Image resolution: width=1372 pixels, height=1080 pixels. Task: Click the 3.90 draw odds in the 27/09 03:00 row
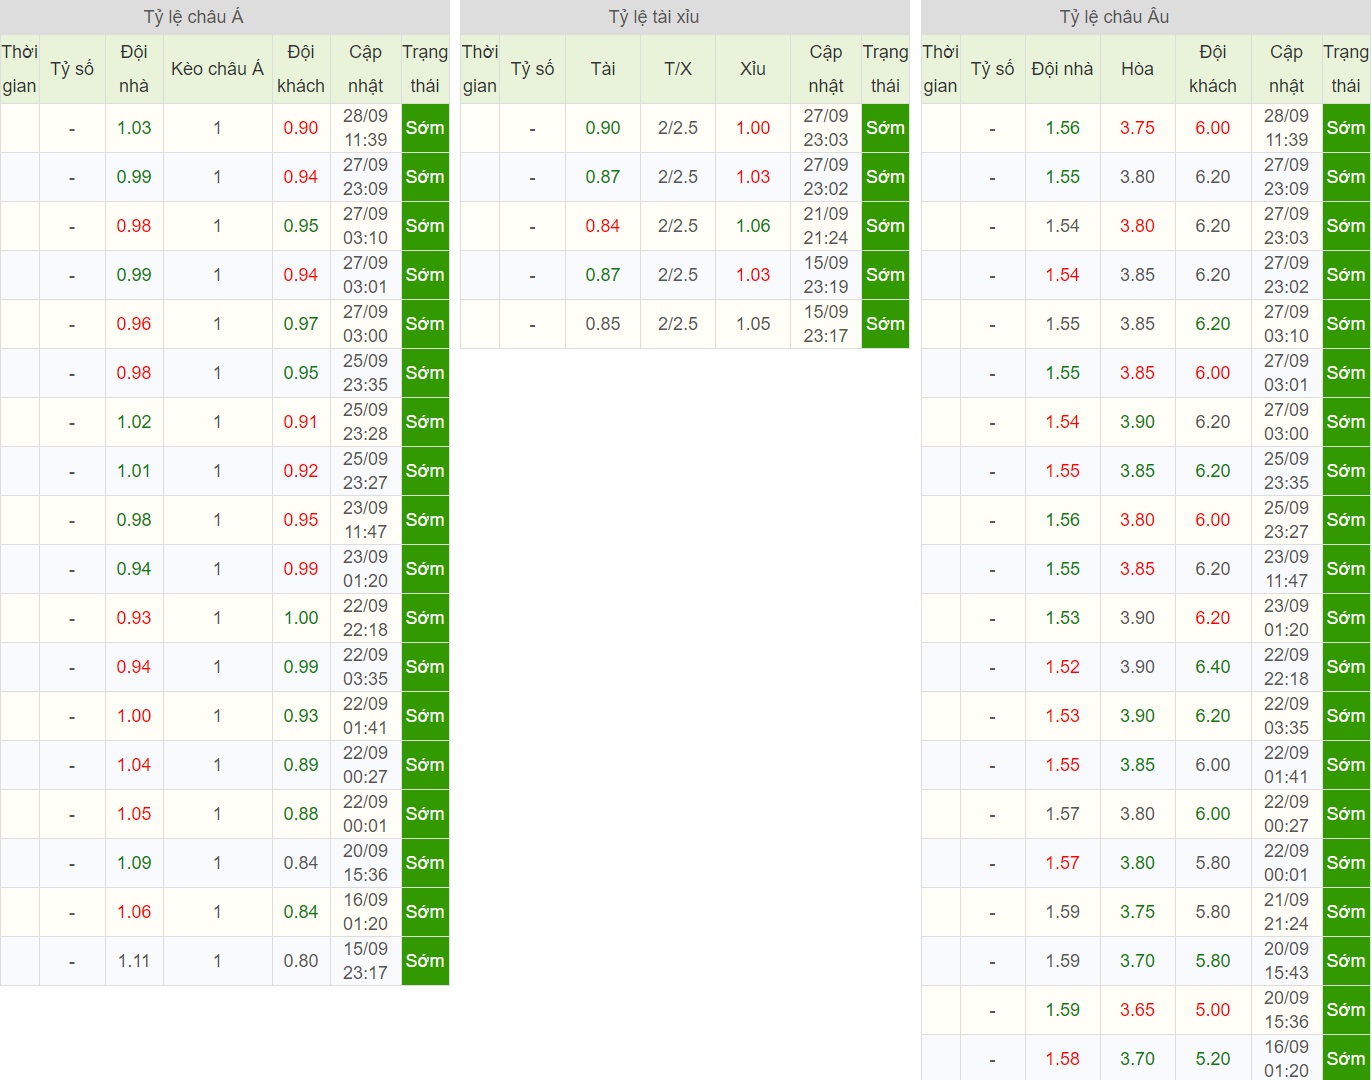pyautogui.click(x=1137, y=422)
